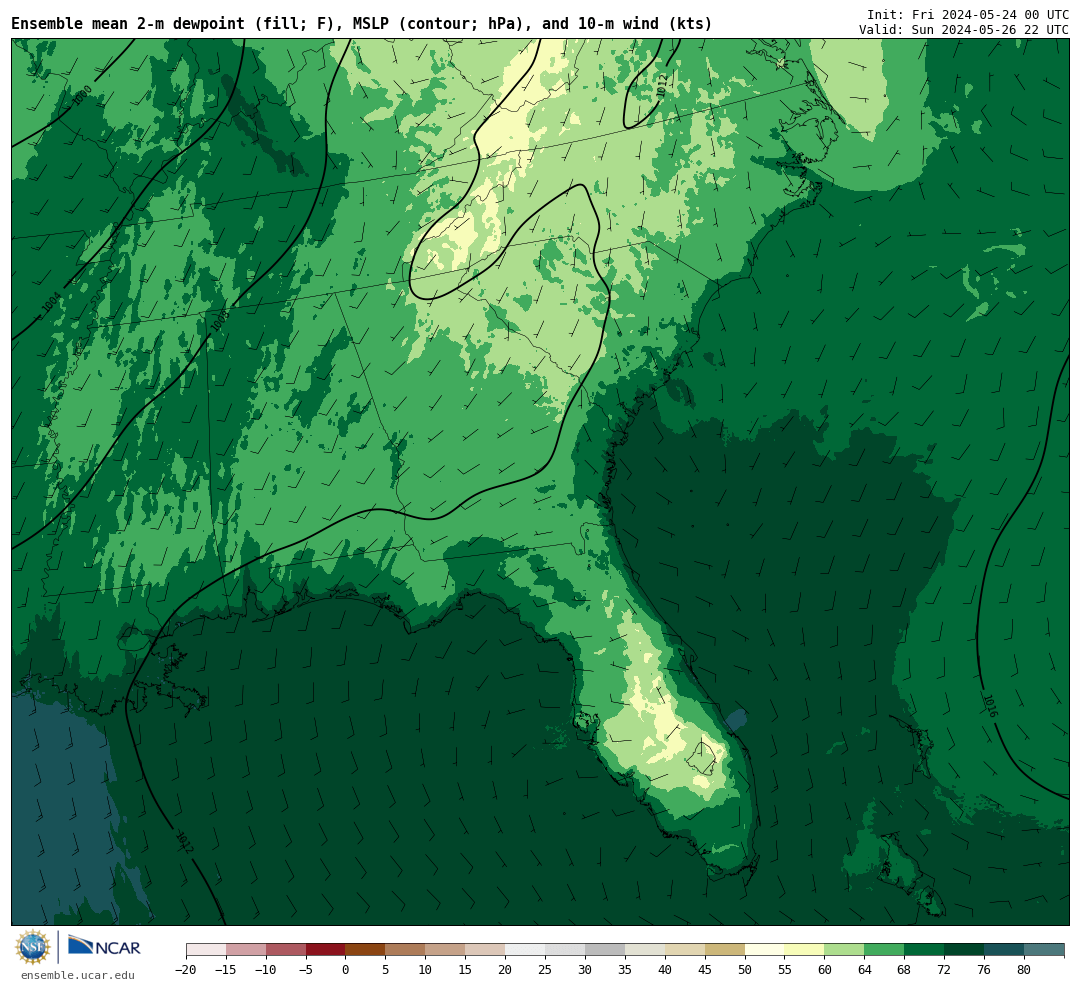The height and width of the screenshot is (988, 1080).
Task: Pick the 30 to 35 gray colorbar swatch
Action: tap(605, 950)
